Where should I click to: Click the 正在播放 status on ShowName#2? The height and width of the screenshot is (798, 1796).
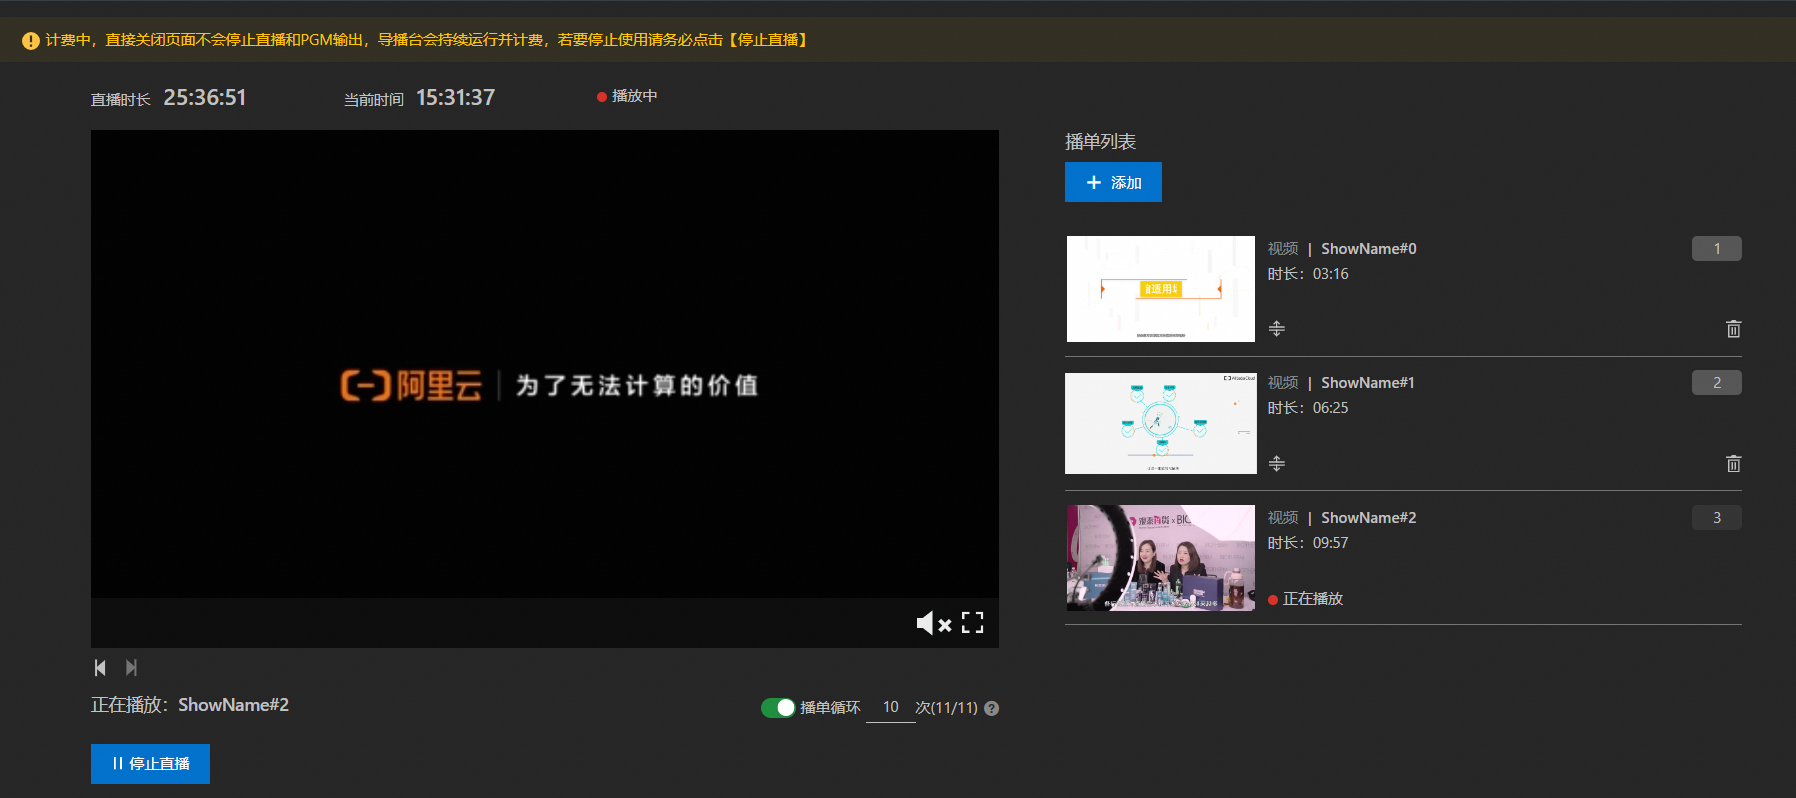pos(1306,599)
